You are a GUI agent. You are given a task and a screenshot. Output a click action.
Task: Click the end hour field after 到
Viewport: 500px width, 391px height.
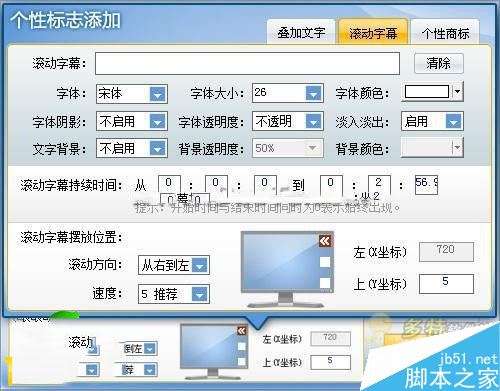click(331, 184)
